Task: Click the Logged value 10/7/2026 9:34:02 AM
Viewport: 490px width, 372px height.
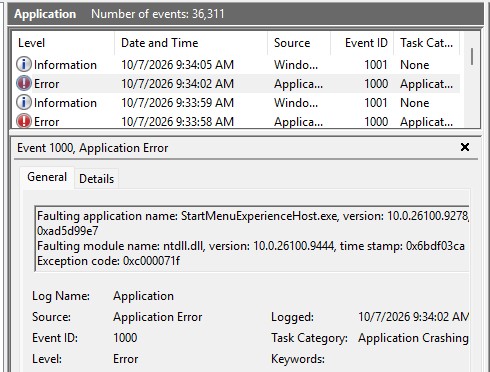Action: pyautogui.click(x=413, y=317)
